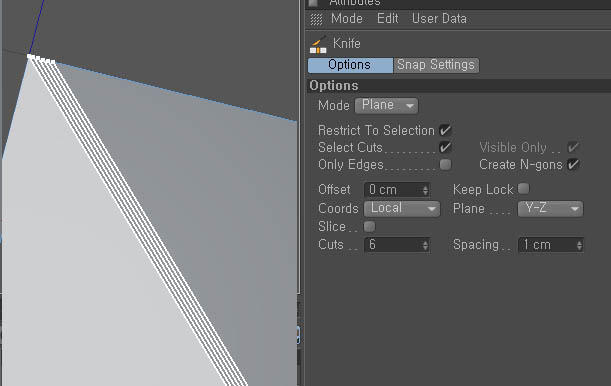
Task: Open the Mode menu in Attributes
Action: [346, 18]
